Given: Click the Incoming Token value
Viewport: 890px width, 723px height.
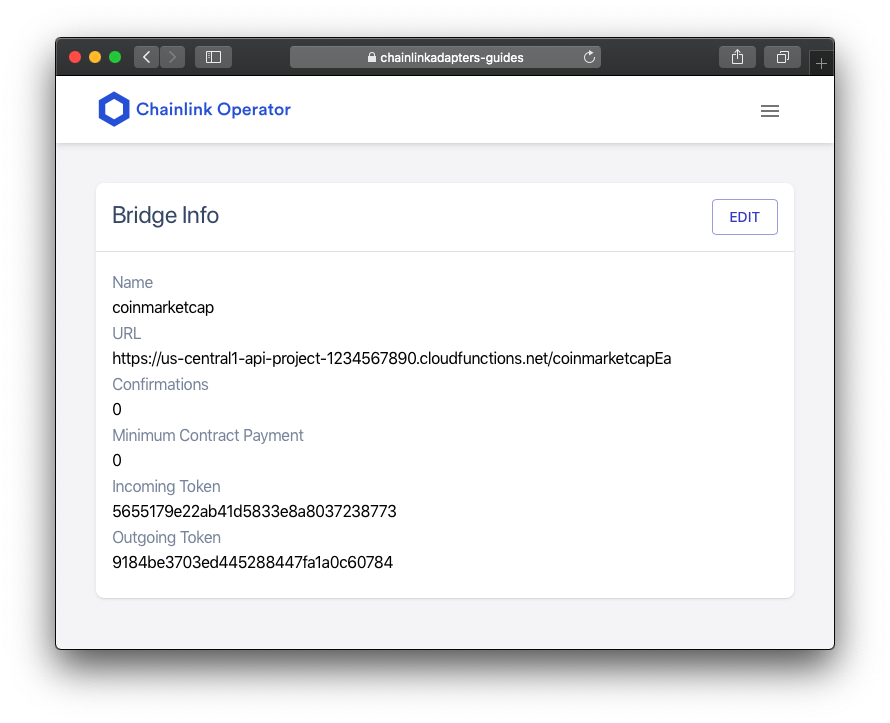Looking at the screenshot, I should [254, 511].
